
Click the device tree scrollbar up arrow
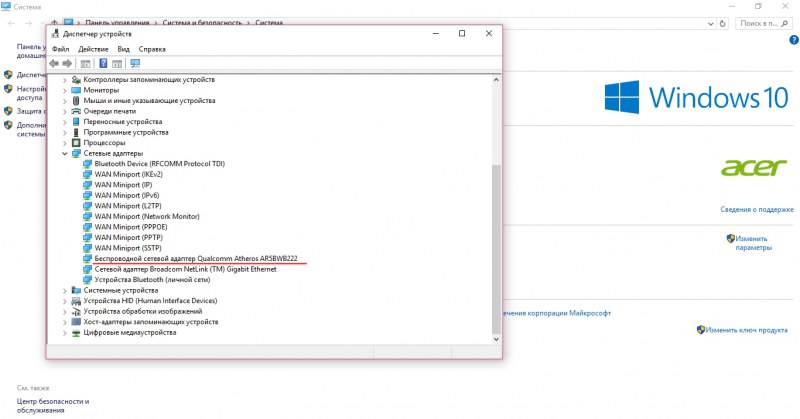(x=496, y=80)
